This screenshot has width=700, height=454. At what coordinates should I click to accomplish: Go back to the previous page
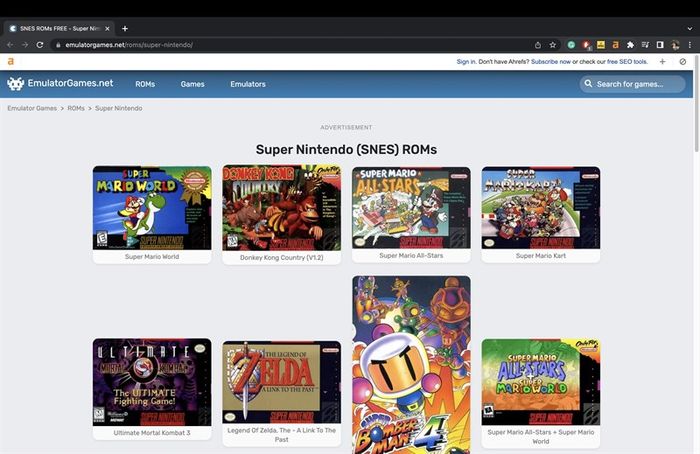point(10,45)
